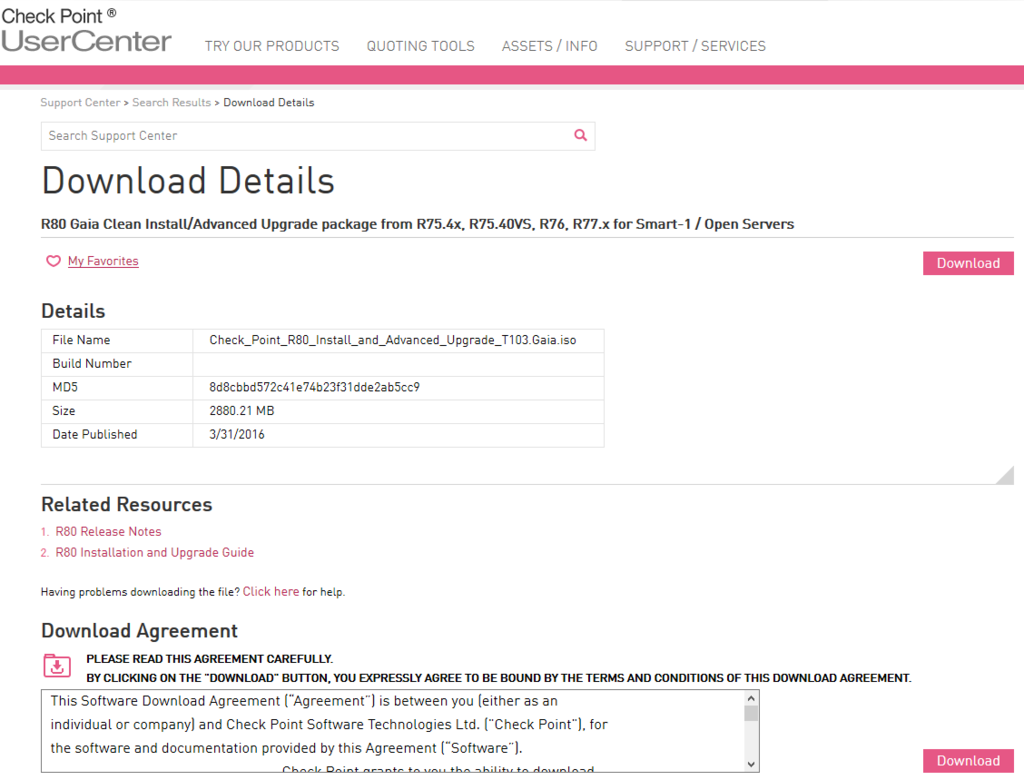Click the top Download button
Screen dimensions: 1024x780
tap(968, 263)
